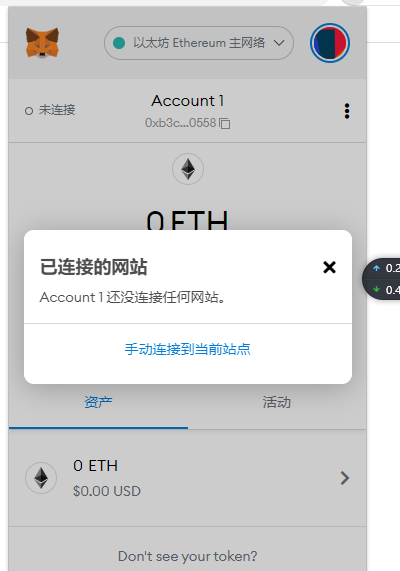400x571 pixels.
Task: Click the network dropdown chevron arrow
Action: coord(279,43)
